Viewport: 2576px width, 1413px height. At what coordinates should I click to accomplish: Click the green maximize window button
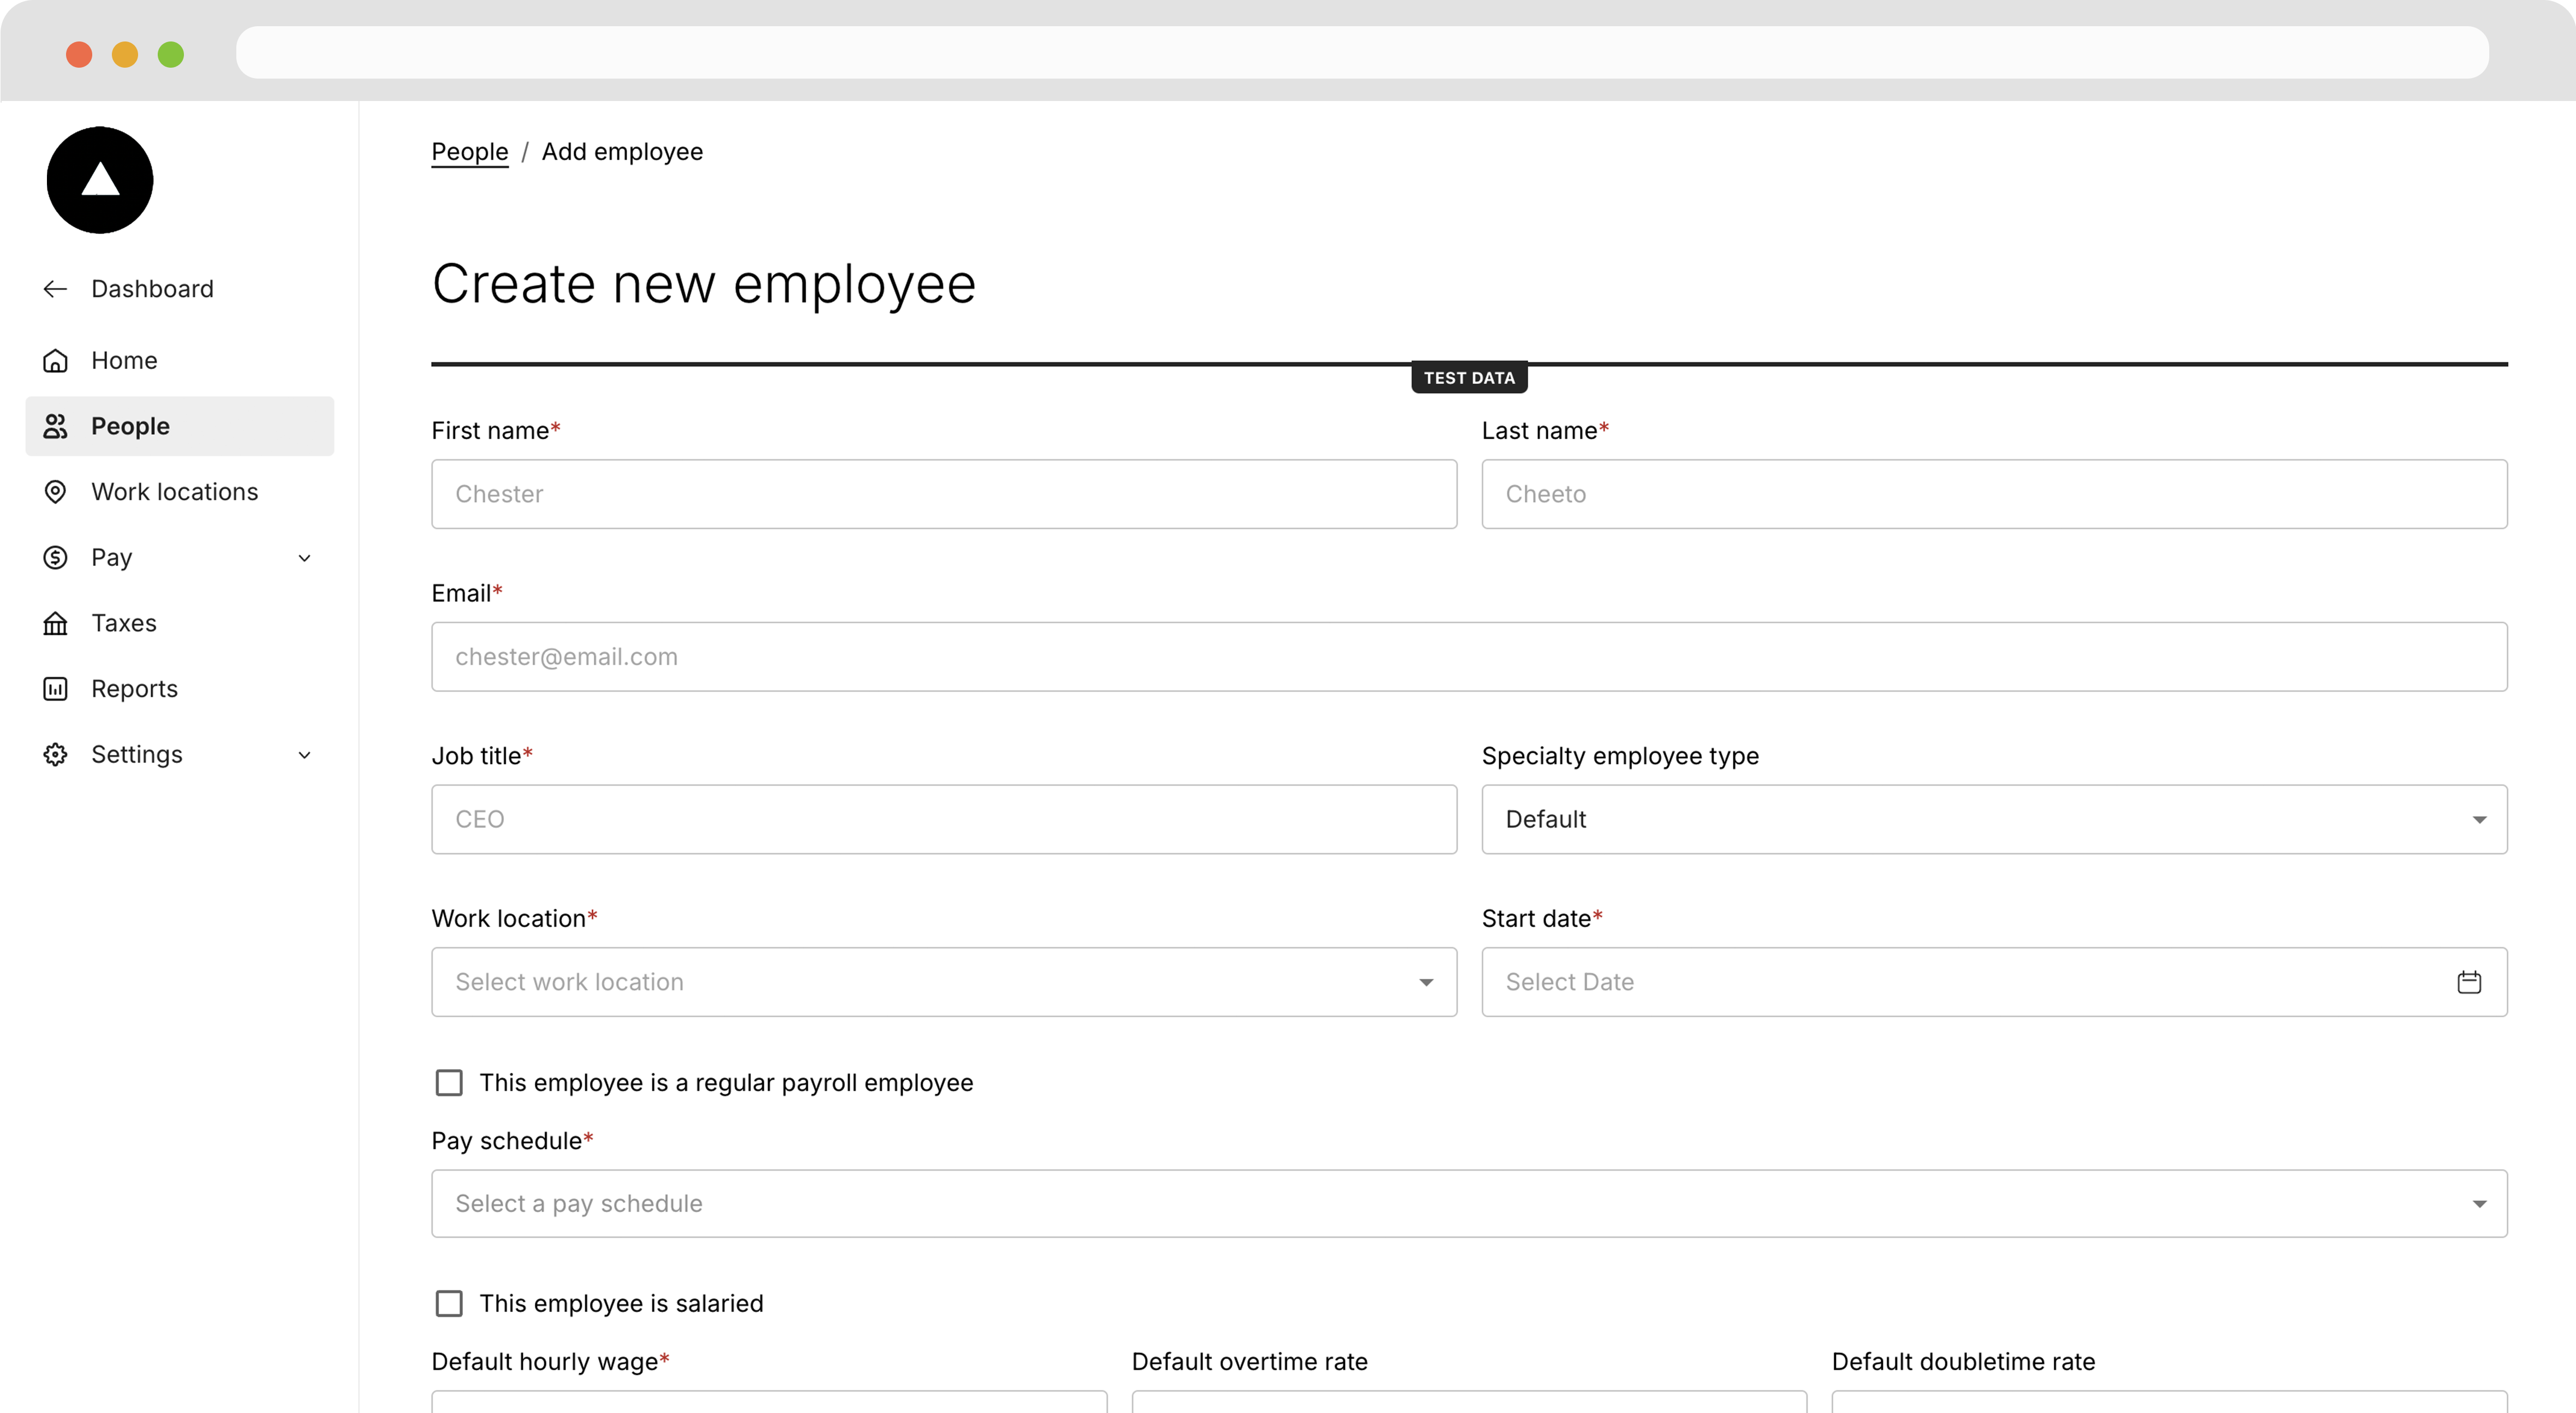click(171, 54)
